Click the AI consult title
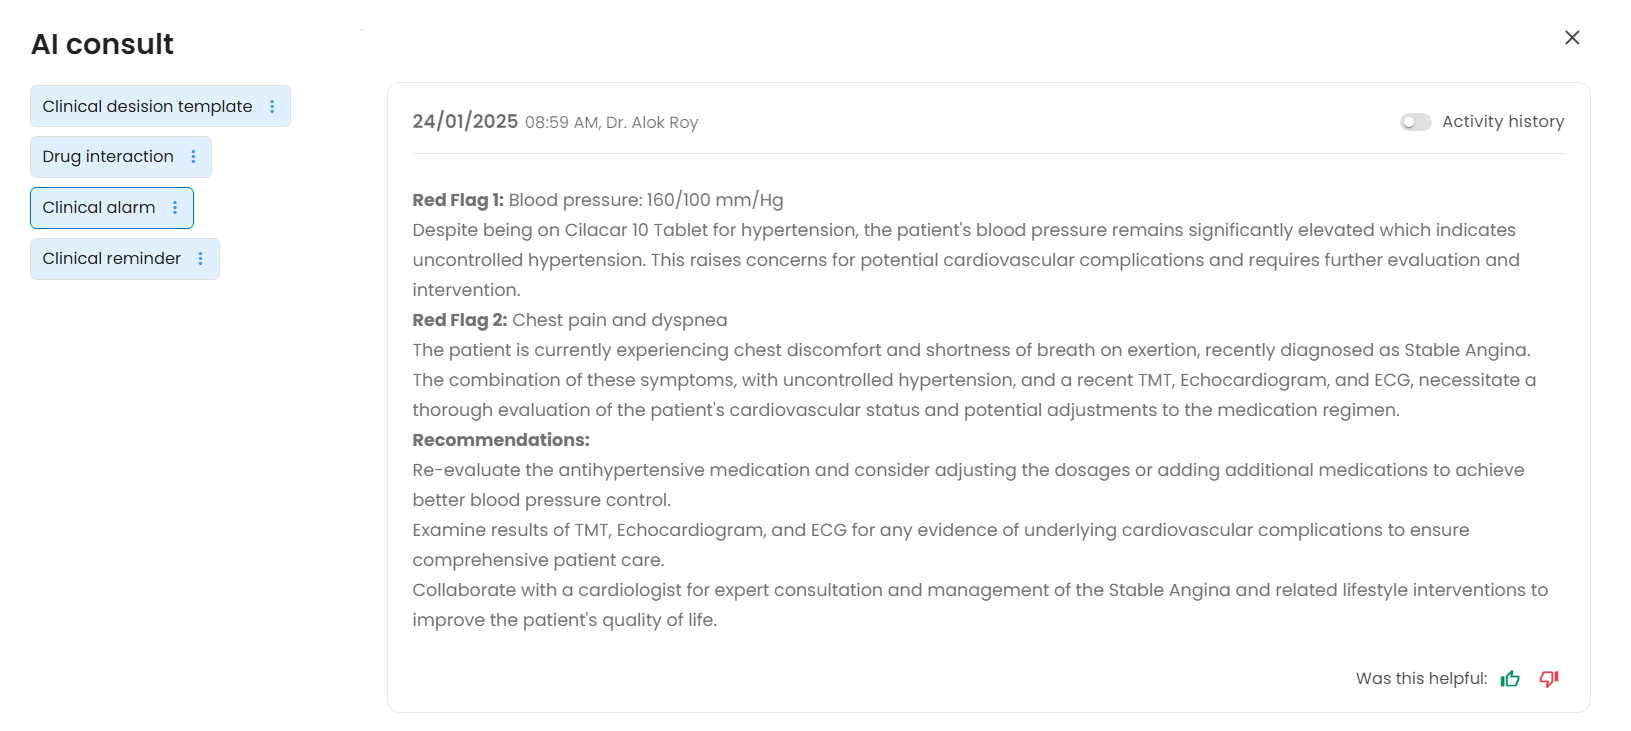Image resolution: width=1631 pixels, height=731 pixels. pyautogui.click(x=102, y=44)
